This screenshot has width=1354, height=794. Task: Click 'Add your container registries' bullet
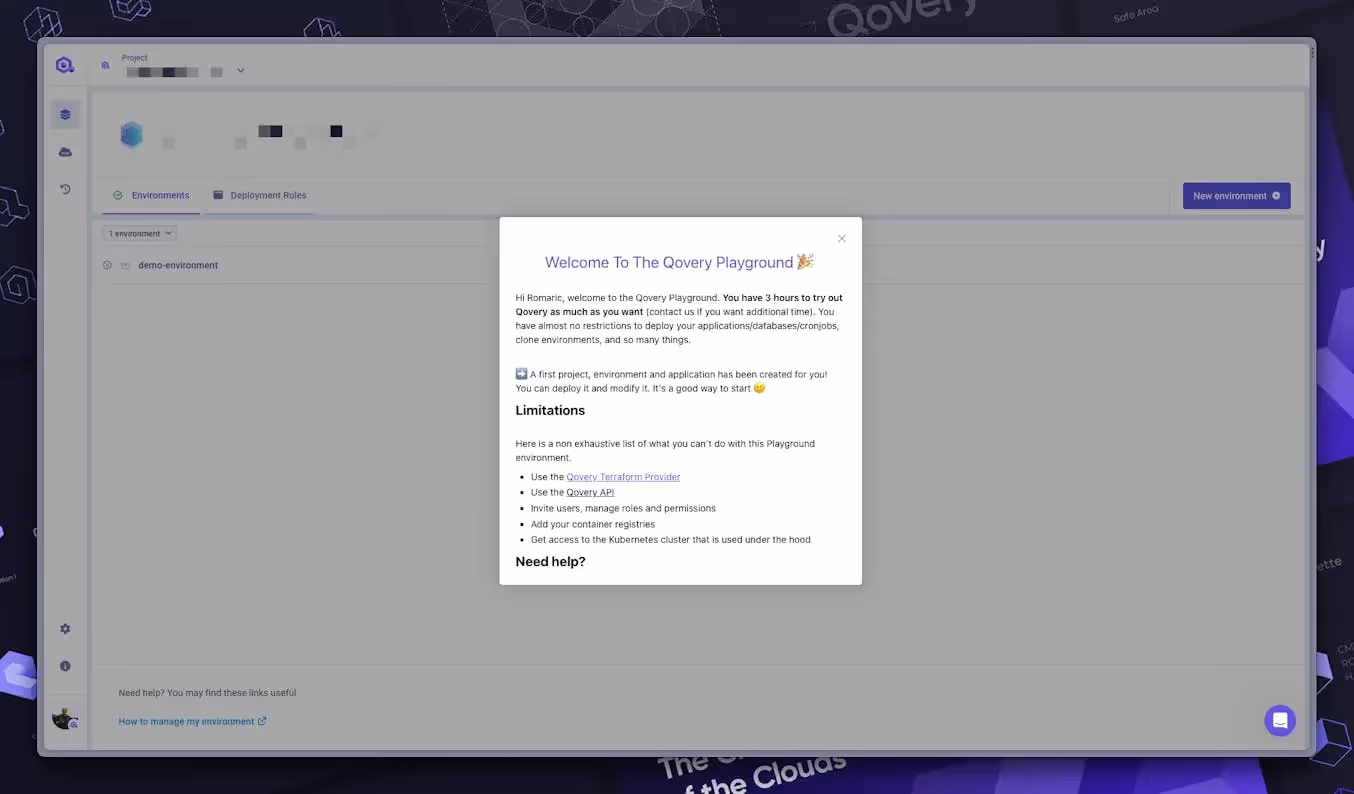click(x=593, y=524)
